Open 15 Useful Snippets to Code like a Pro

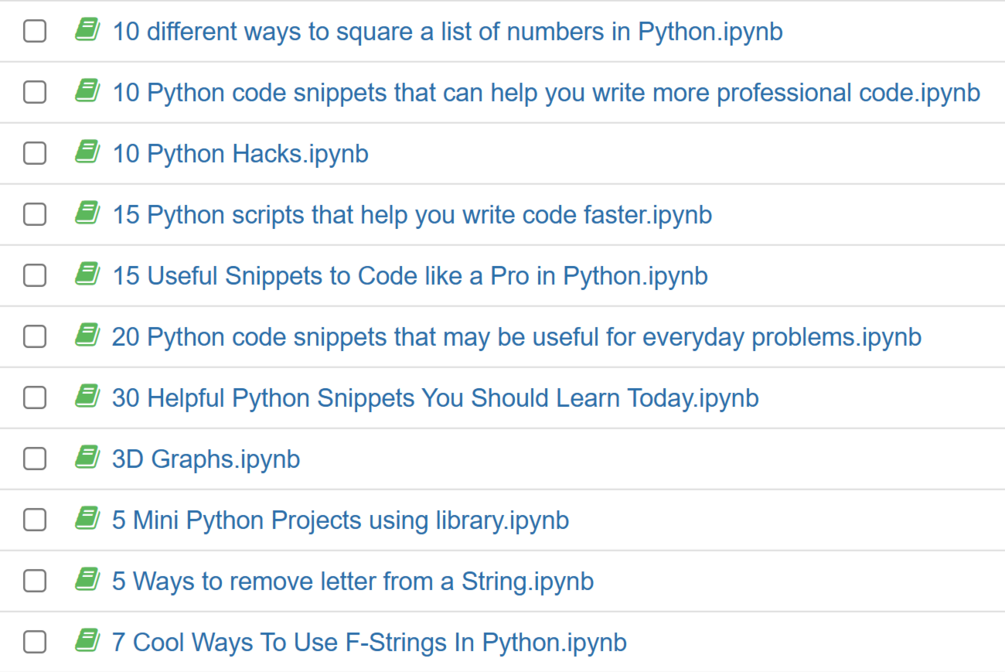click(410, 276)
